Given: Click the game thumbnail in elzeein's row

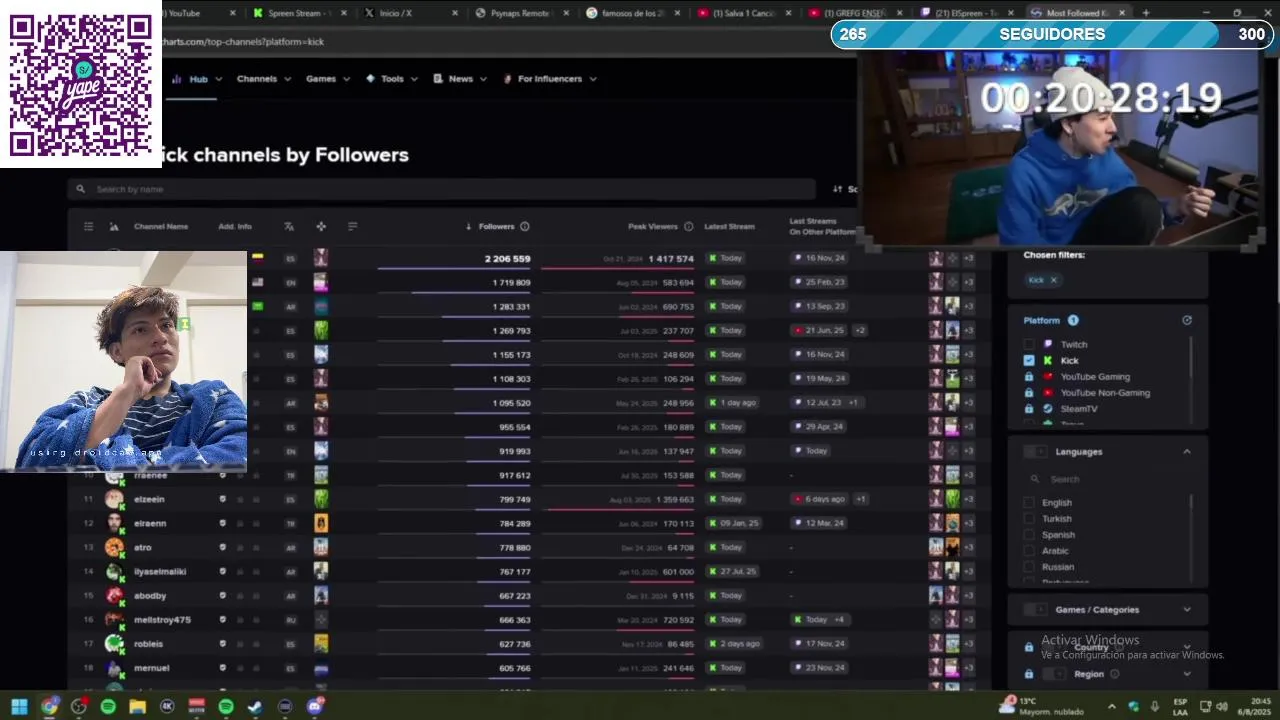Looking at the screenshot, I should pyautogui.click(x=321, y=499).
